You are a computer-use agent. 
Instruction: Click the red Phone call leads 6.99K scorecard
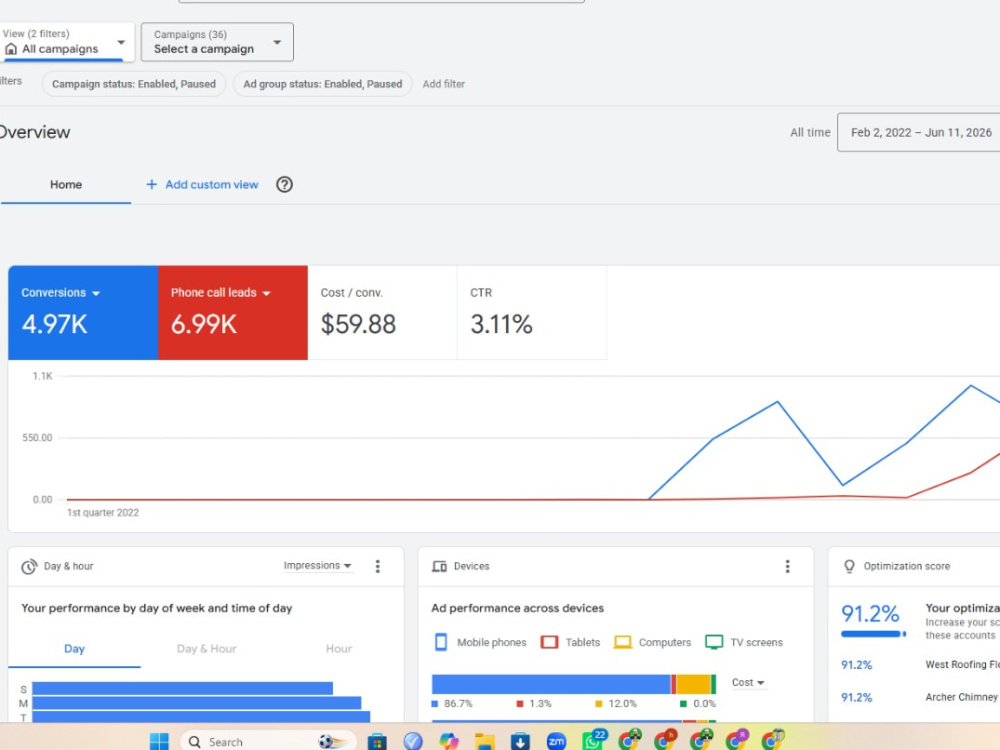pyautogui.click(x=233, y=312)
